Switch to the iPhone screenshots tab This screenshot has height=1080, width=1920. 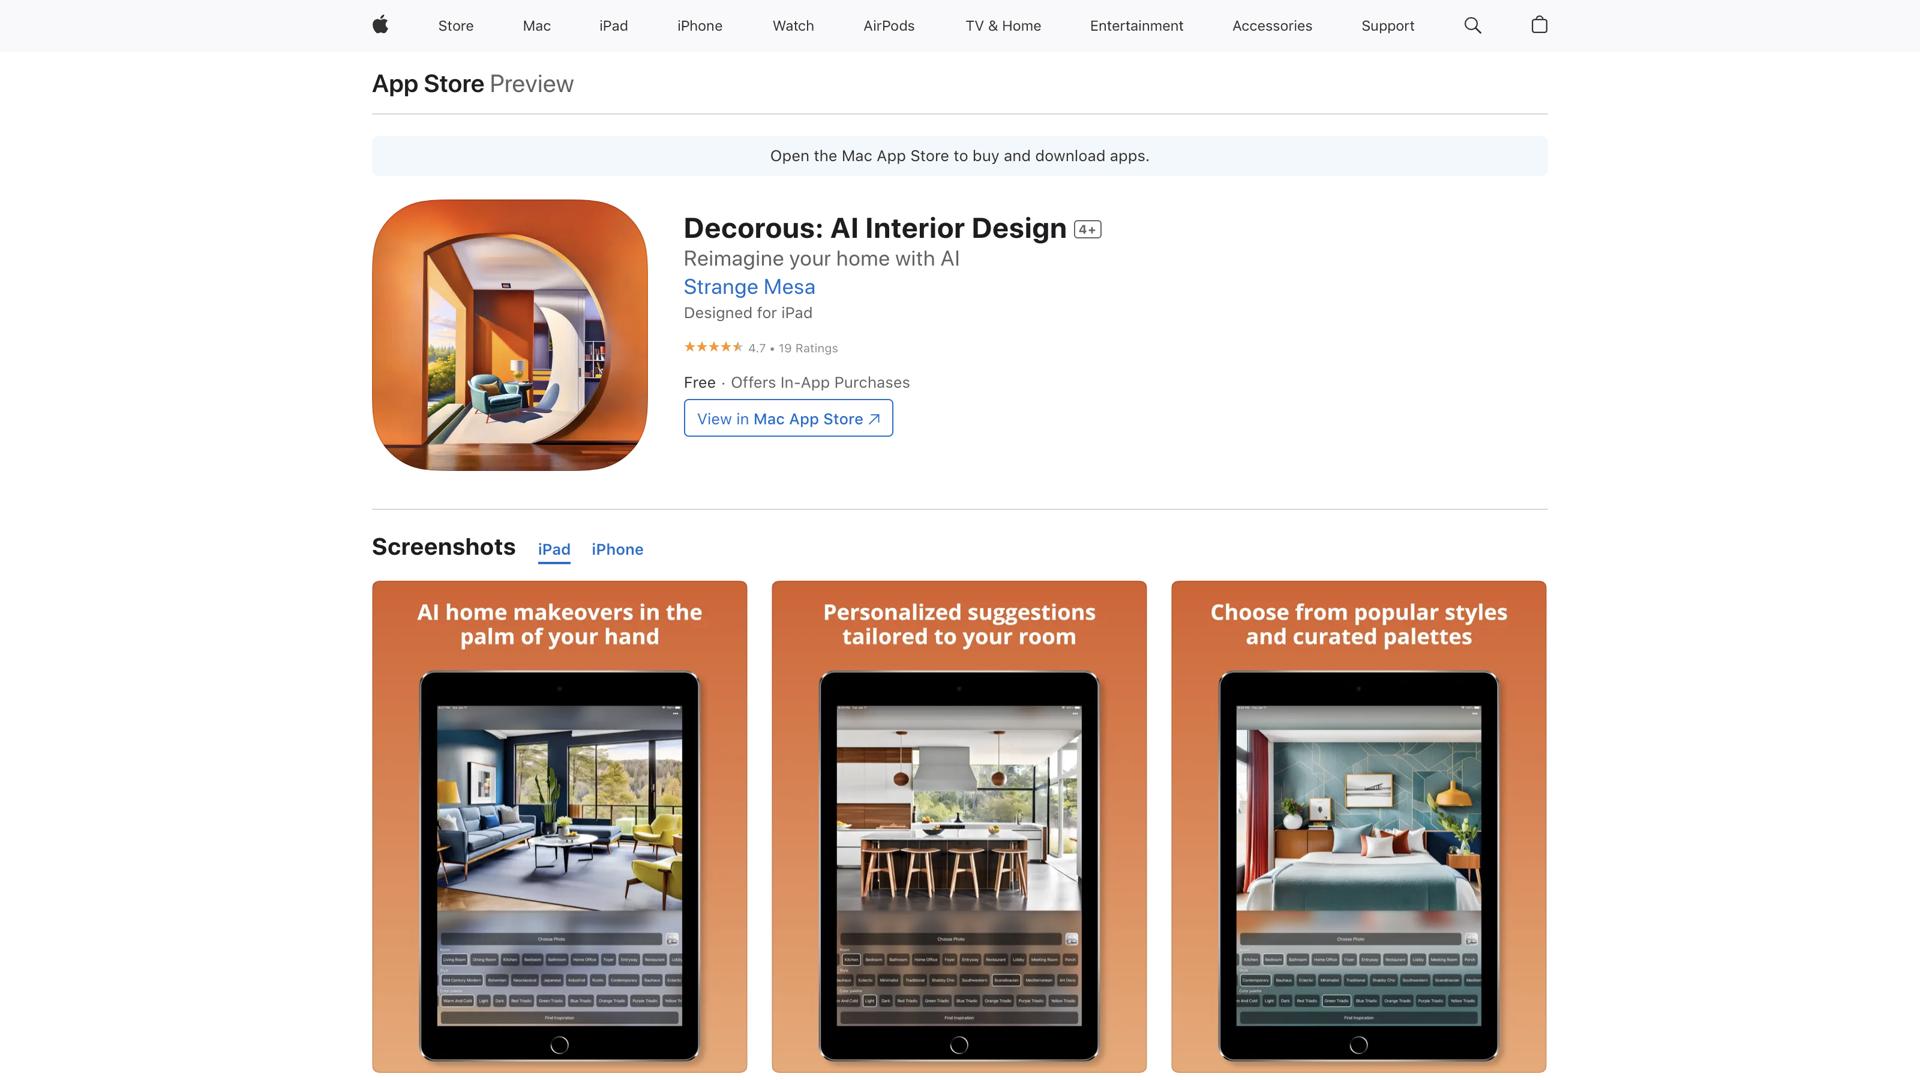coord(617,549)
